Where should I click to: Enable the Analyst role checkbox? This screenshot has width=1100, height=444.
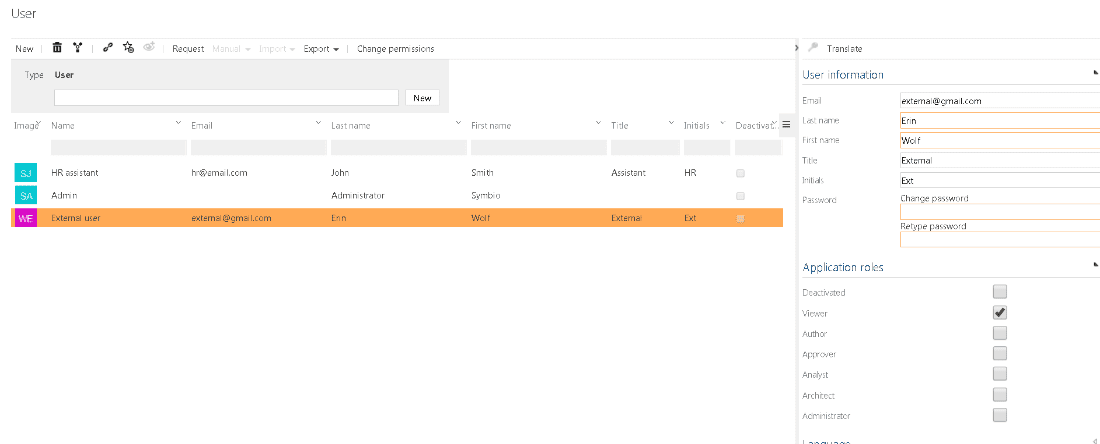click(1000, 374)
